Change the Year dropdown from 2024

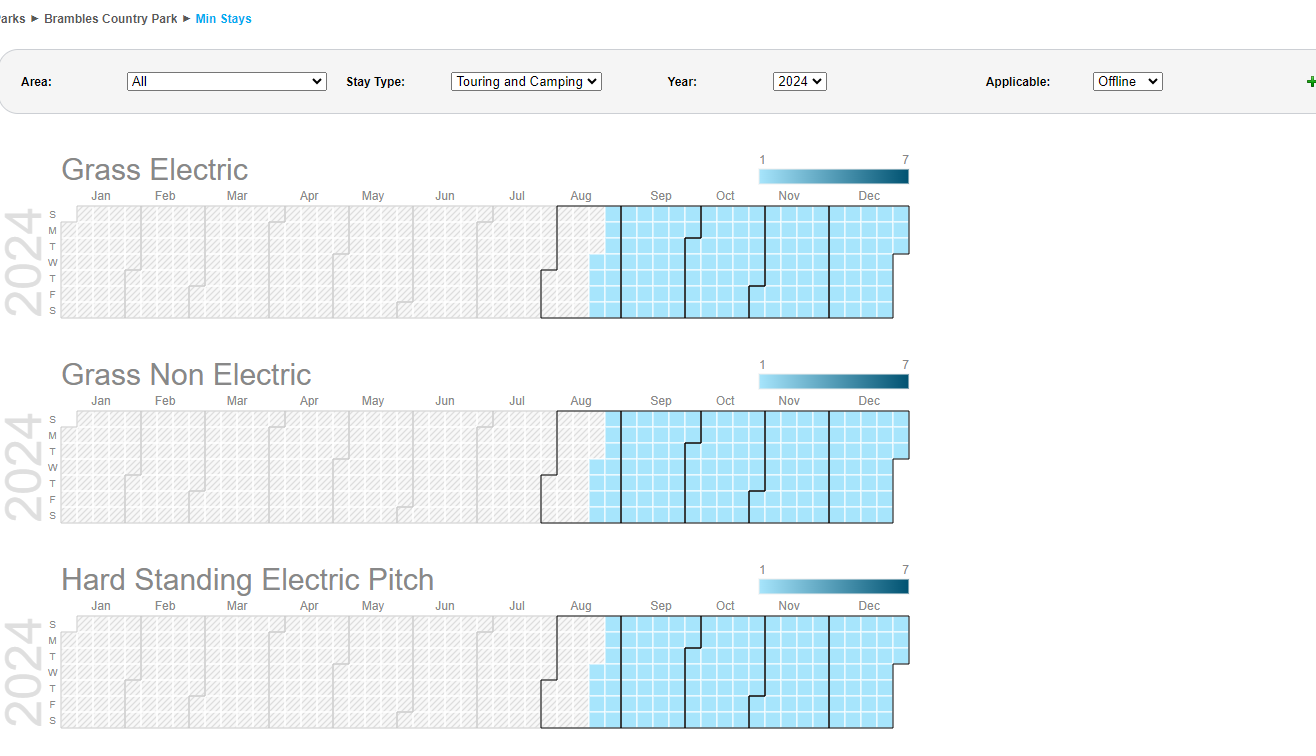[799, 82]
